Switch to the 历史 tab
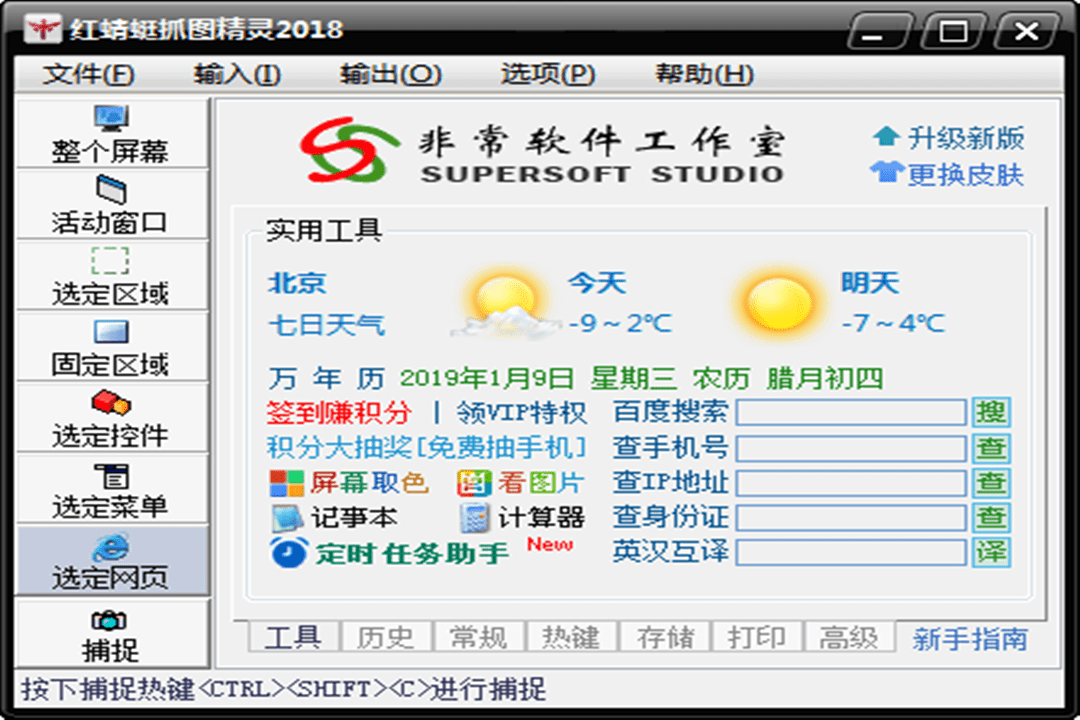The image size is (1080, 720). pos(386,637)
